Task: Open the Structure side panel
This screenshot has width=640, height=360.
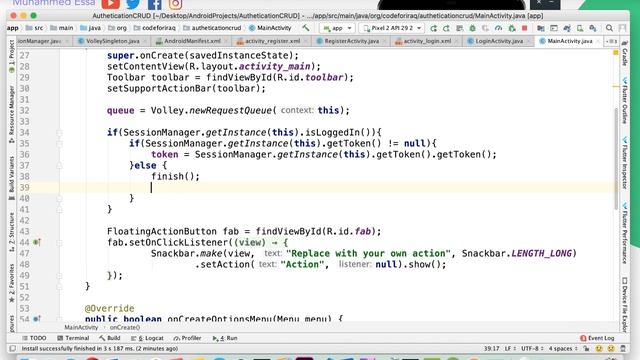Action: (11, 232)
